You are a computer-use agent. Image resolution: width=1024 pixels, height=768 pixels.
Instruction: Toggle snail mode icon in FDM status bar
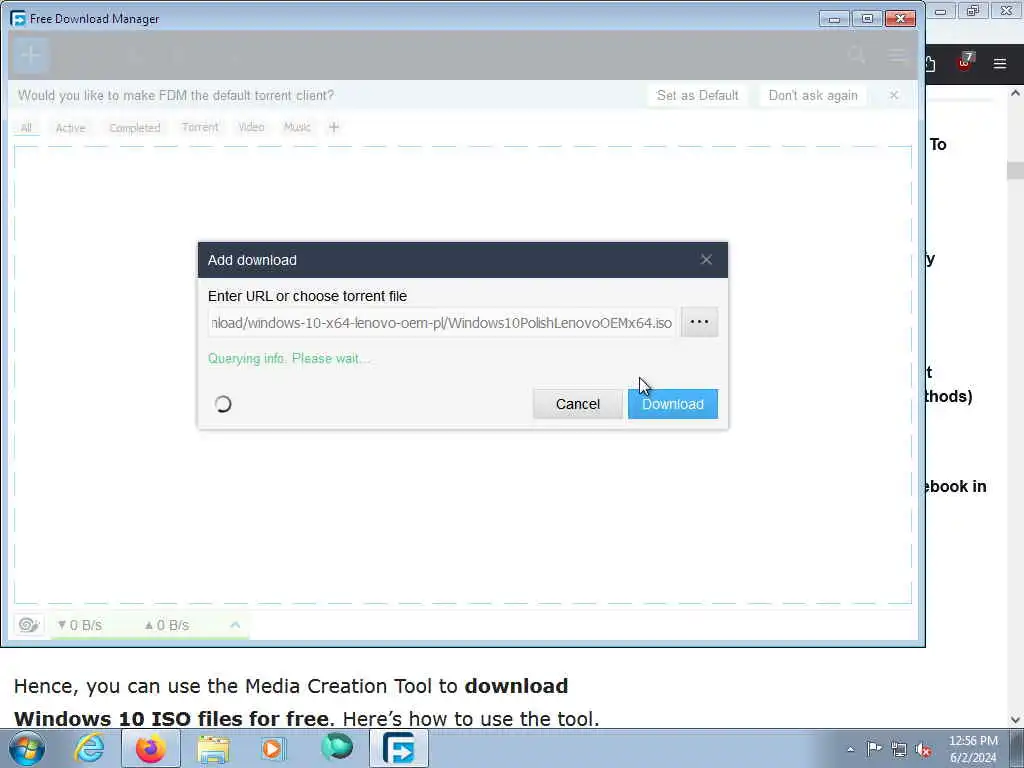[x=29, y=625]
